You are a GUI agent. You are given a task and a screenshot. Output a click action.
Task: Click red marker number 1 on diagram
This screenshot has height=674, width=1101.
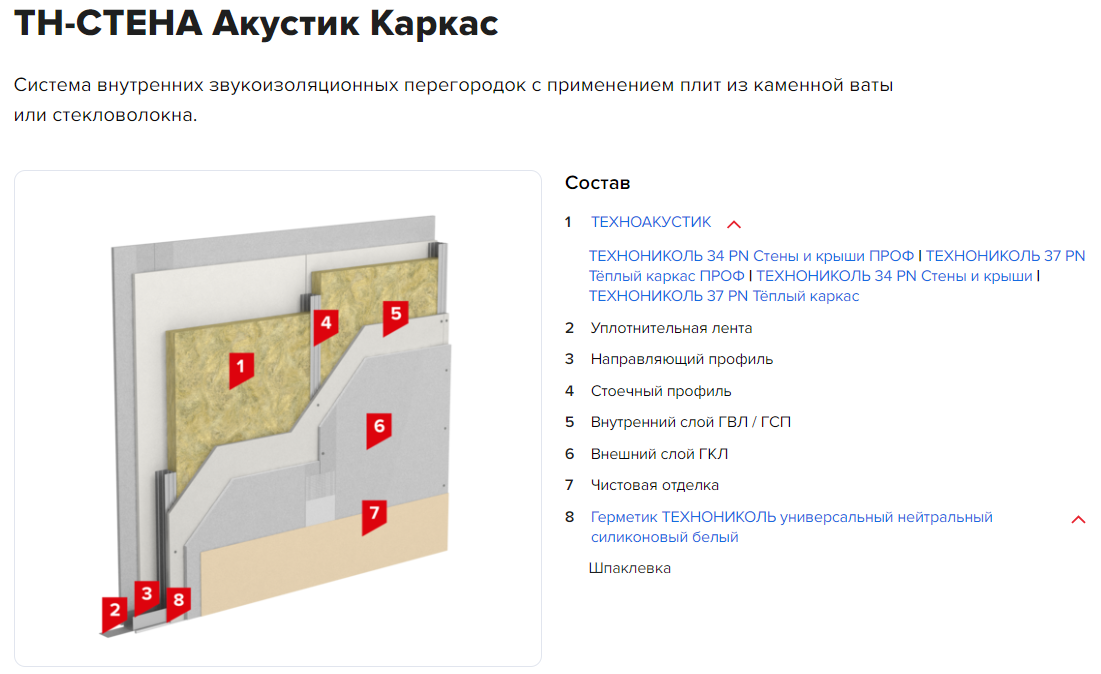click(x=241, y=370)
